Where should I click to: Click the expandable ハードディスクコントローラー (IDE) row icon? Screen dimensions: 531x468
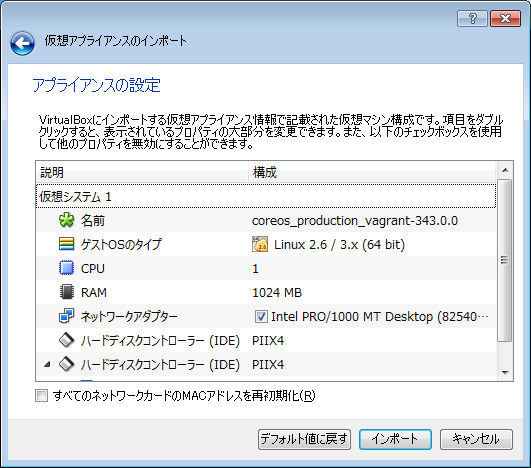tap(66, 364)
